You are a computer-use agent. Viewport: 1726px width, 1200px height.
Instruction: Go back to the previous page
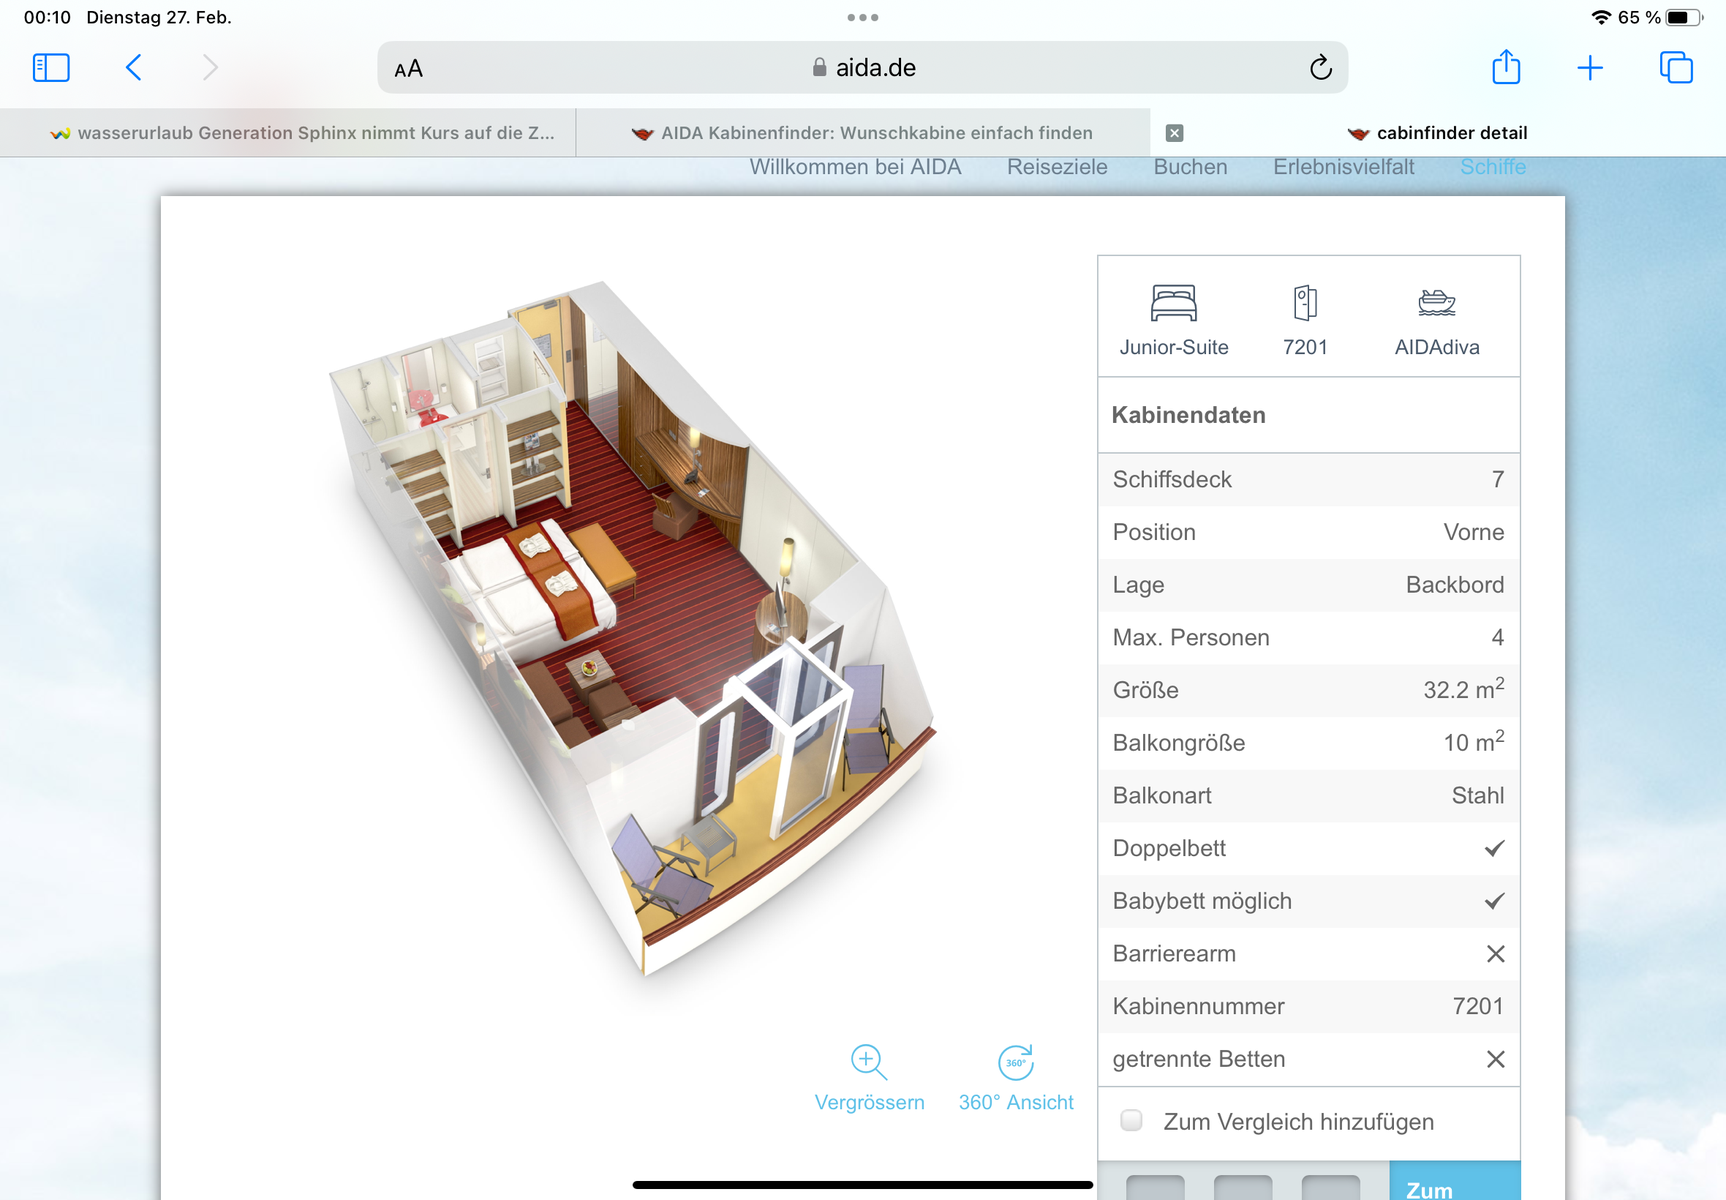(x=134, y=68)
